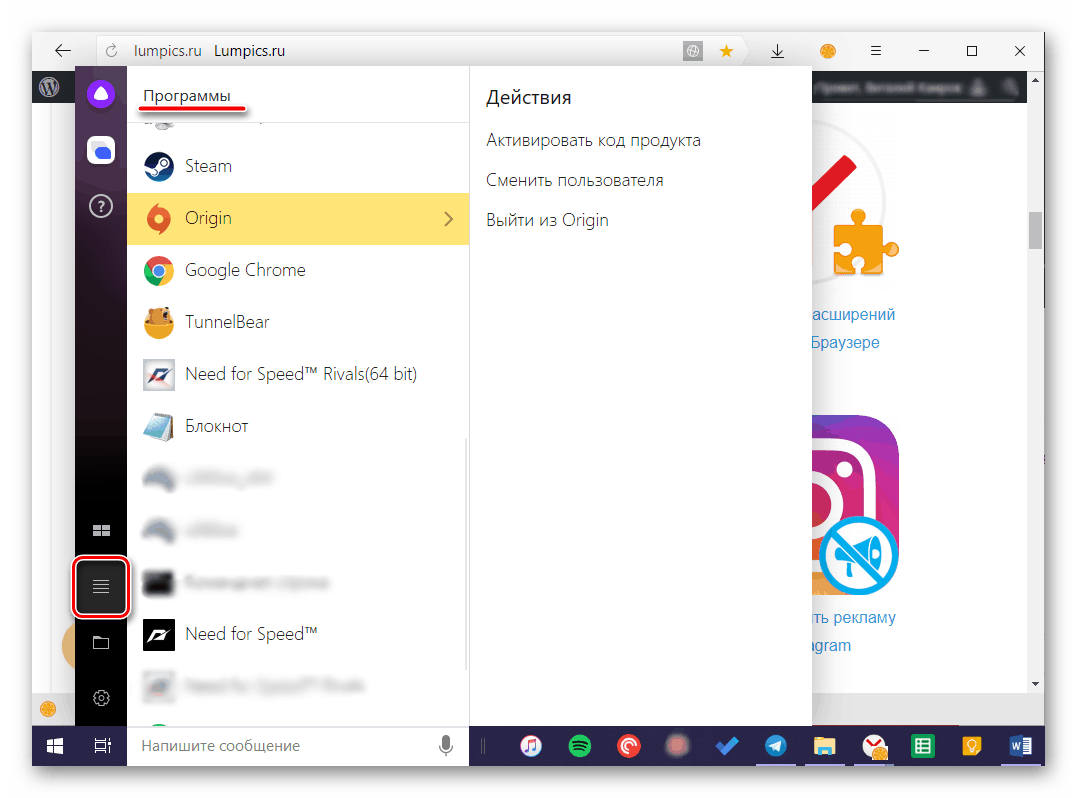
Task: Show the tiles grid view icon
Action: (101, 530)
